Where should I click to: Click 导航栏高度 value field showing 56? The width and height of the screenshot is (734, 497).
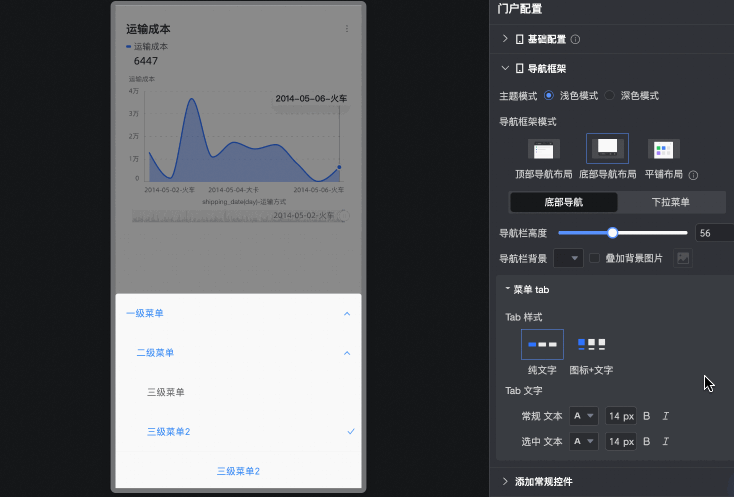click(x=715, y=233)
